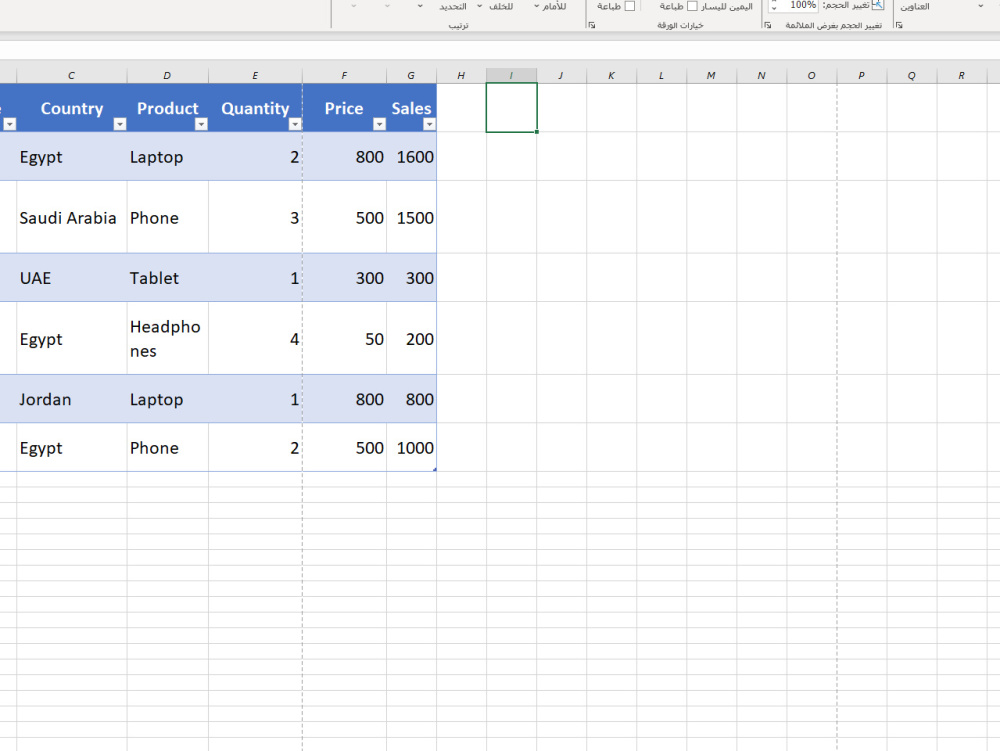
Task: Select column G header
Action: pyautogui.click(x=411, y=75)
